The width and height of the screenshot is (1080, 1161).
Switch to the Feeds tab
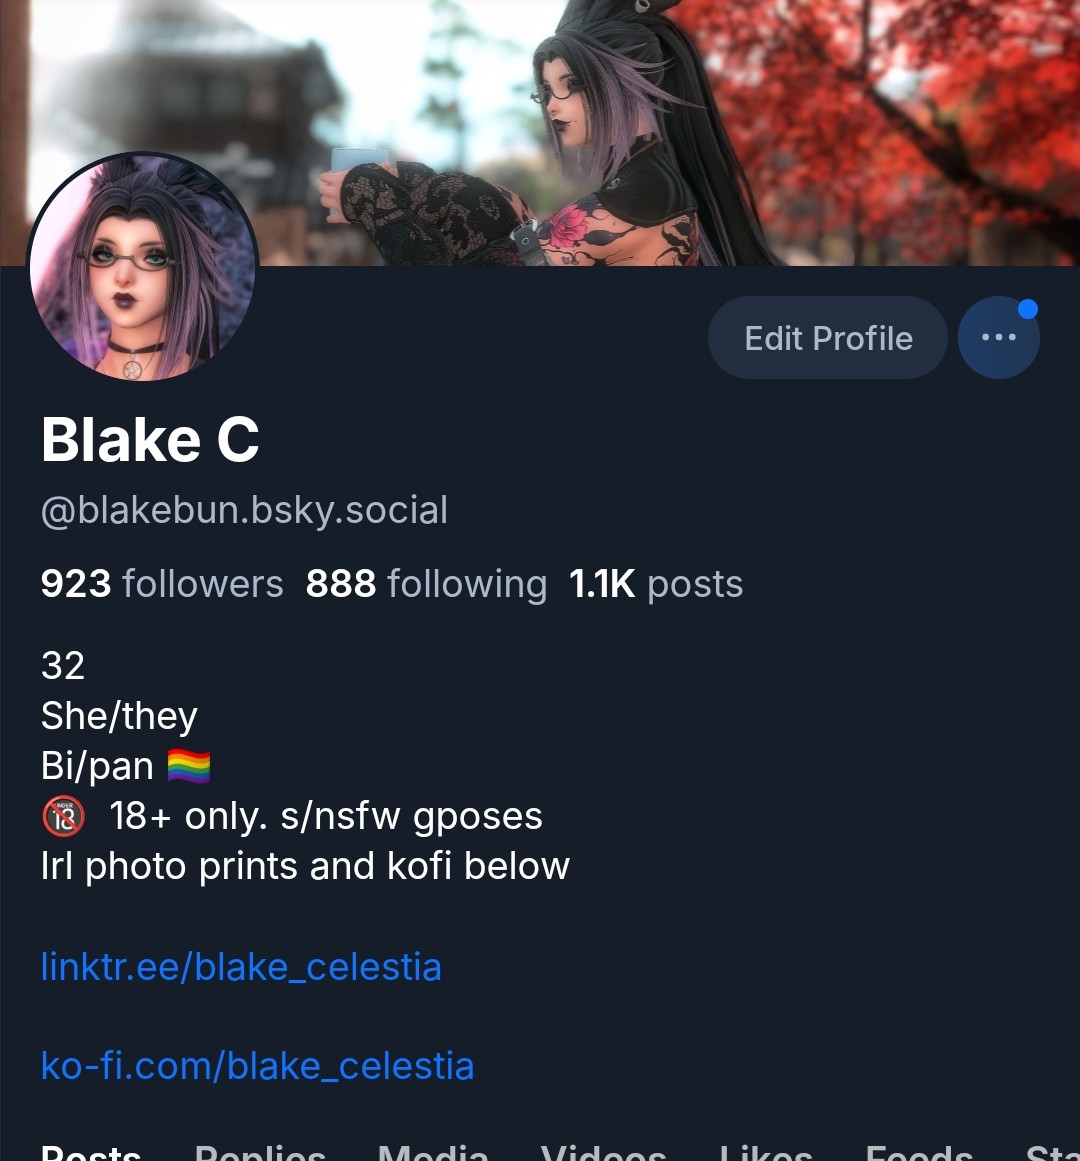click(x=919, y=1152)
